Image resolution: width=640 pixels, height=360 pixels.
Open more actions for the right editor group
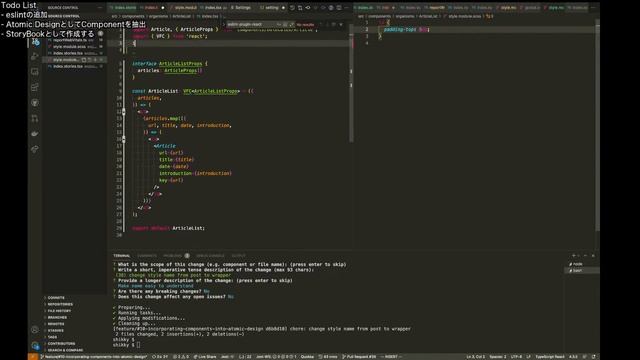pos(593,8)
